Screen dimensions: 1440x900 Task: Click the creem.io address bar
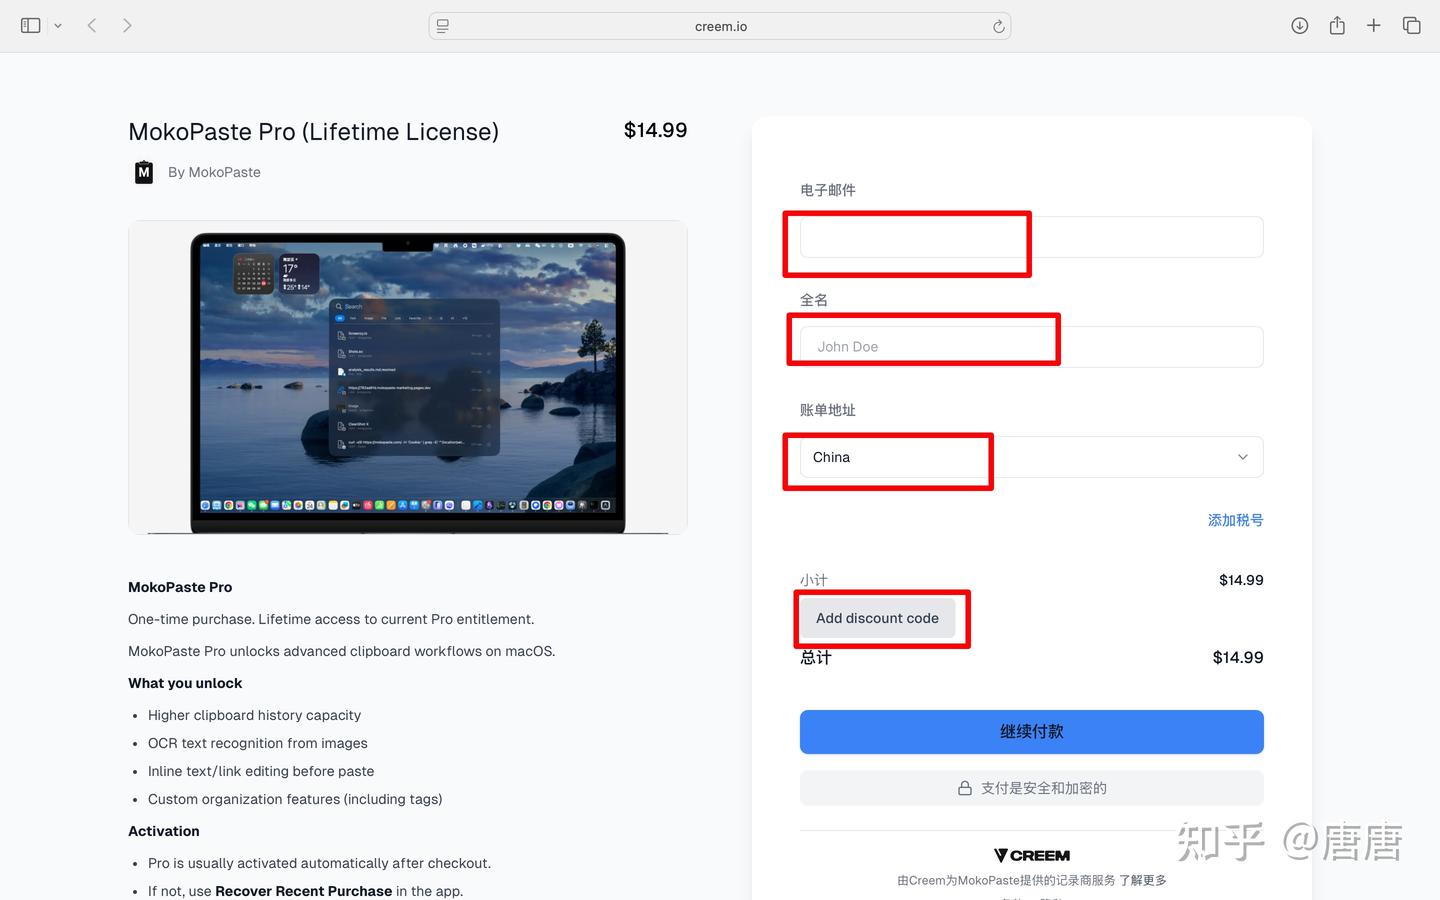[720, 26]
